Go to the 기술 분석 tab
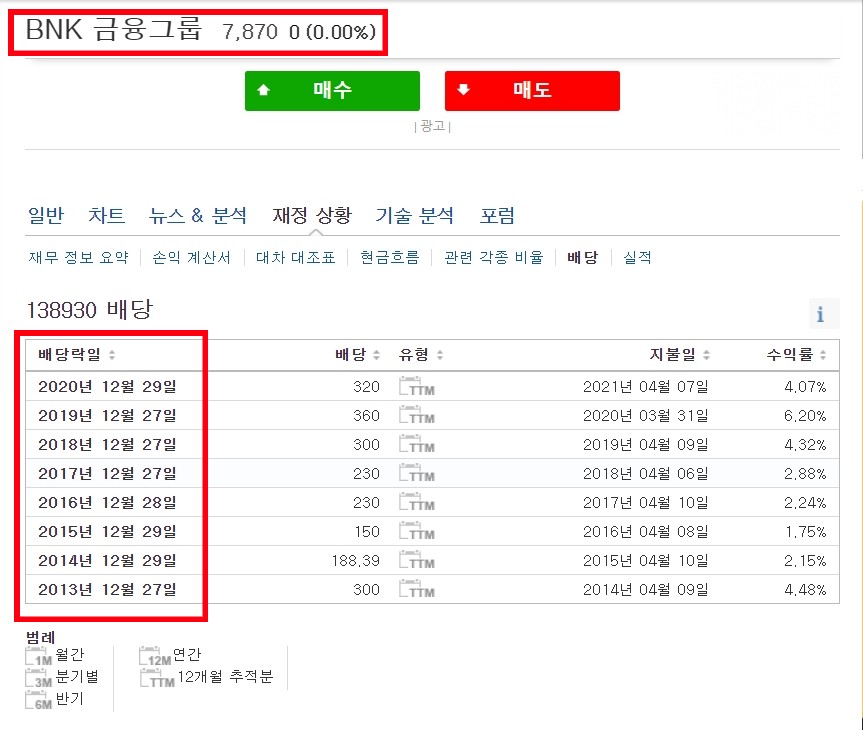This screenshot has height=730, width=863. pyautogui.click(x=414, y=215)
